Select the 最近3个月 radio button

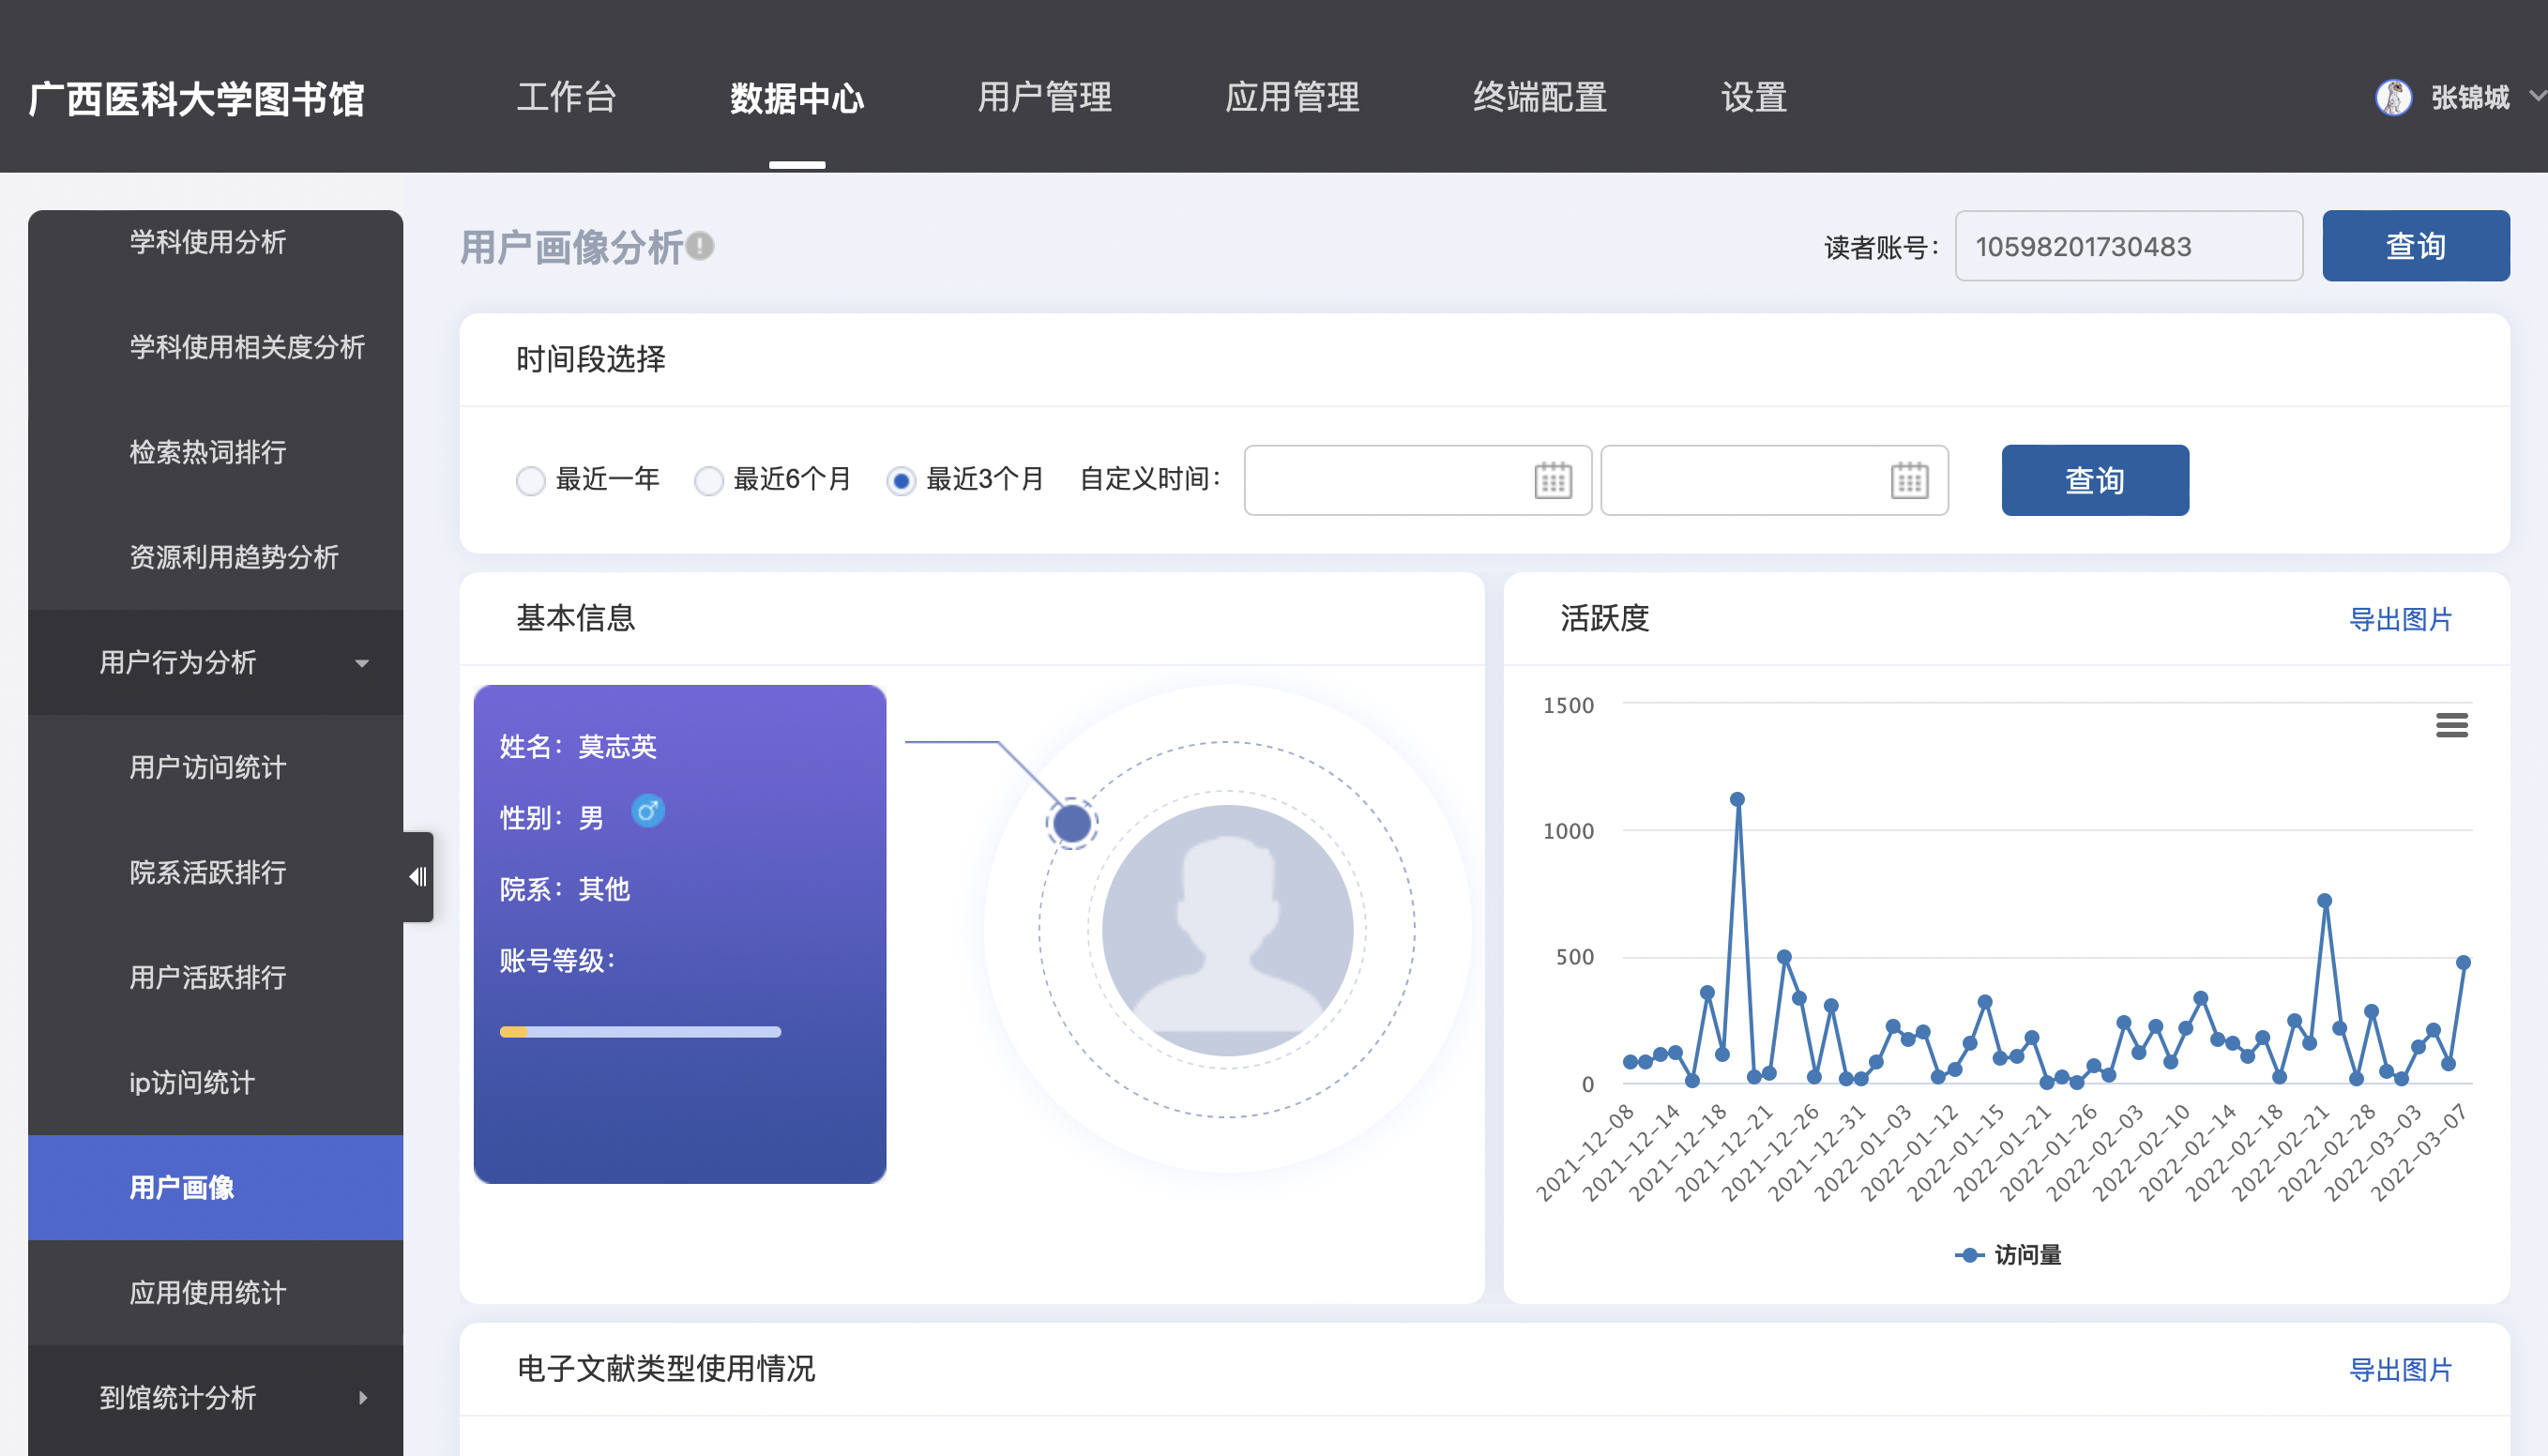click(x=901, y=481)
